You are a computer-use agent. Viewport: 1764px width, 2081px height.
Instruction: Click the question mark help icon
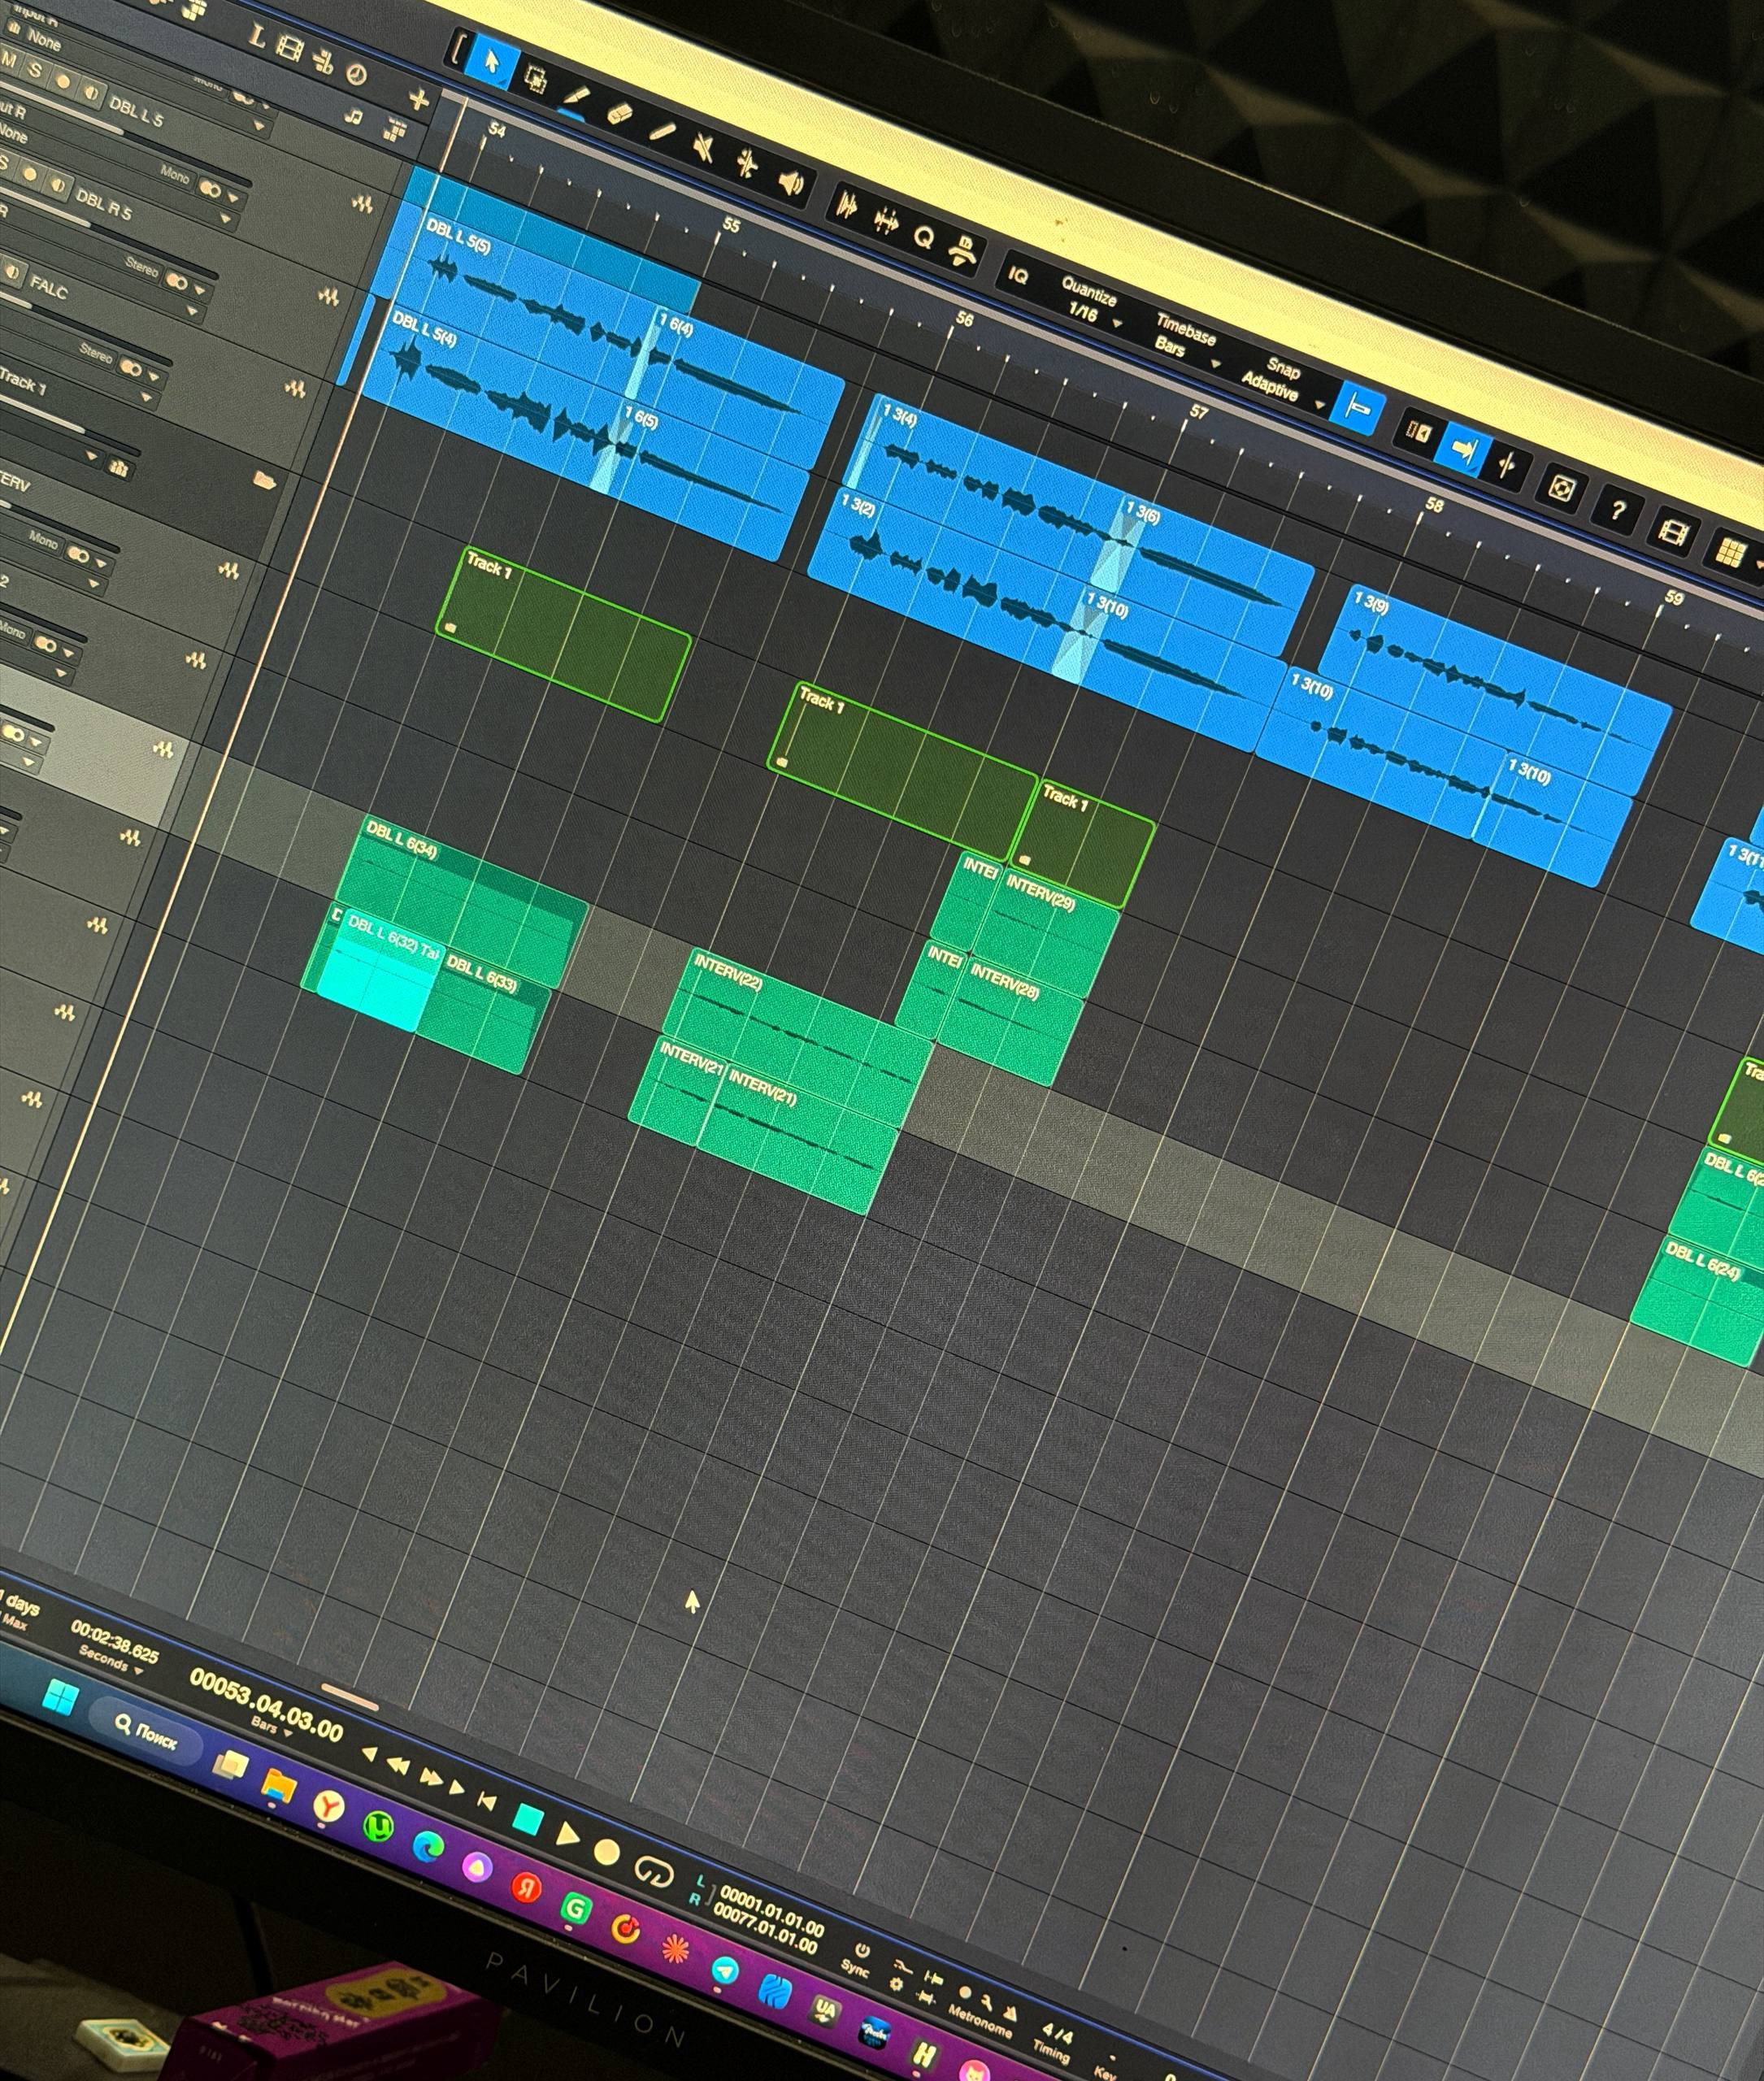[1617, 510]
